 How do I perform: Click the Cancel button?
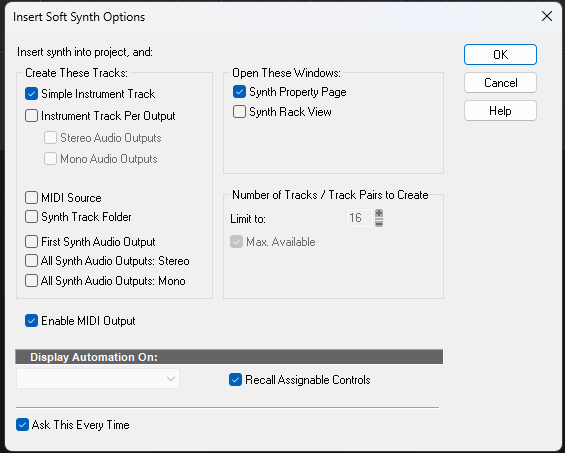point(500,83)
